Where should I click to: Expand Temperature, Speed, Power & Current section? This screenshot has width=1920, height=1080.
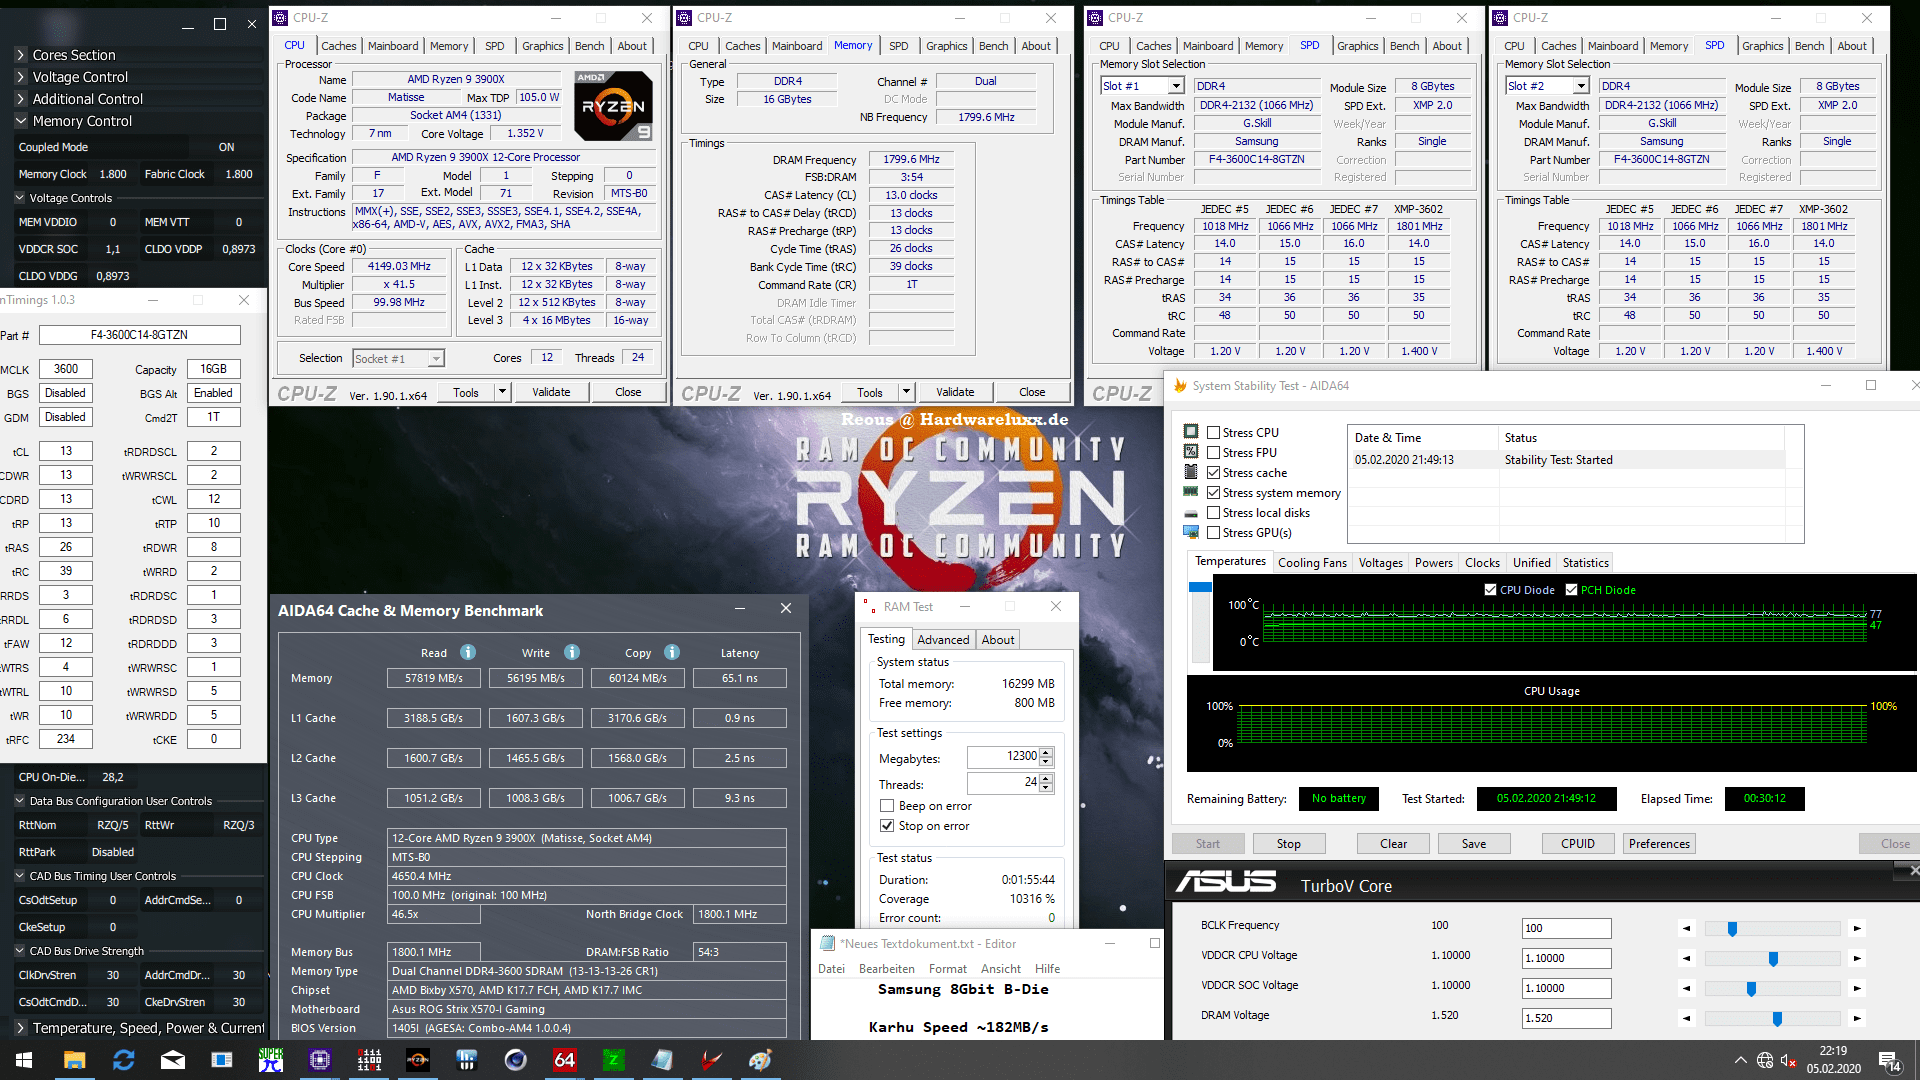pyautogui.click(x=20, y=1028)
